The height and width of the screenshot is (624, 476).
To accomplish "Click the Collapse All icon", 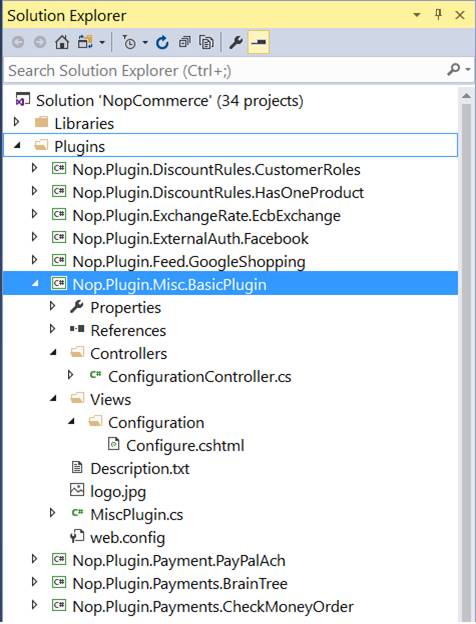I will coord(184,42).
